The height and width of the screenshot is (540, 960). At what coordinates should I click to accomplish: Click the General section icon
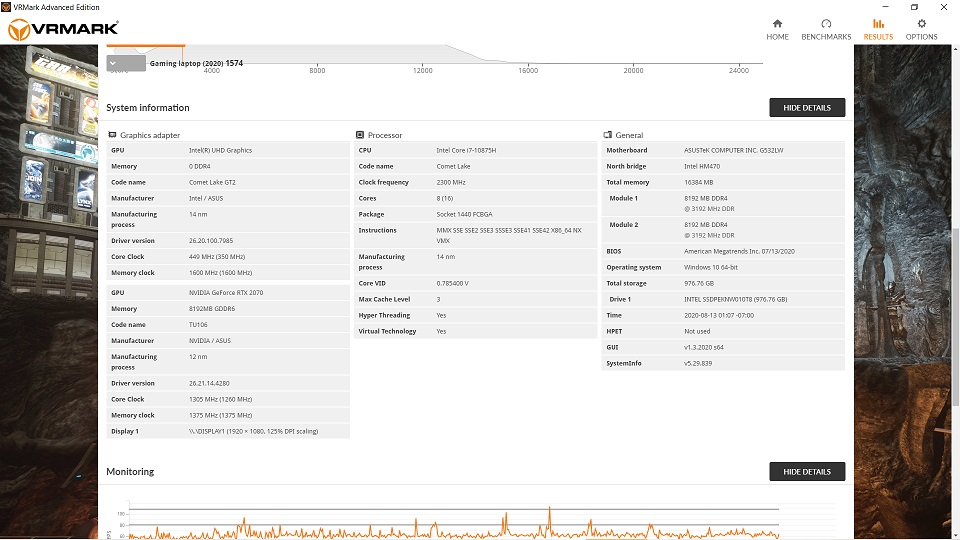tap(607, 135)
